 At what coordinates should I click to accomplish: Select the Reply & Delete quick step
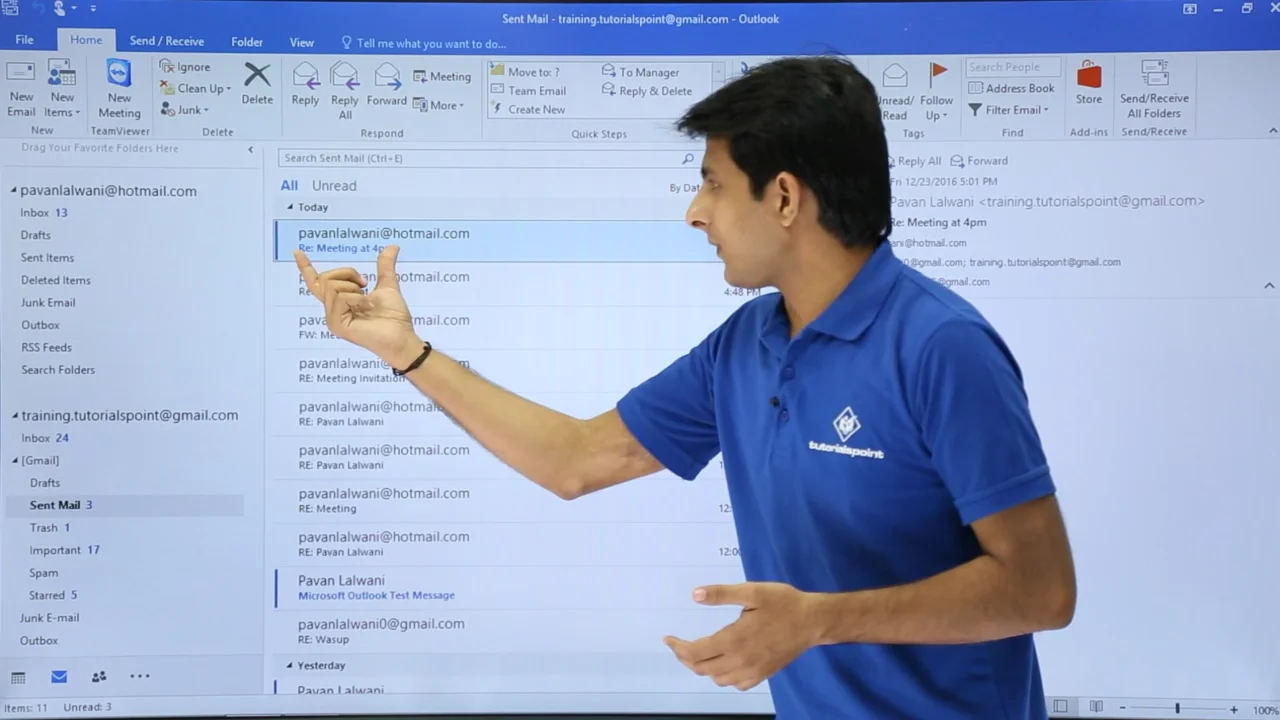[x=647, y=91]
